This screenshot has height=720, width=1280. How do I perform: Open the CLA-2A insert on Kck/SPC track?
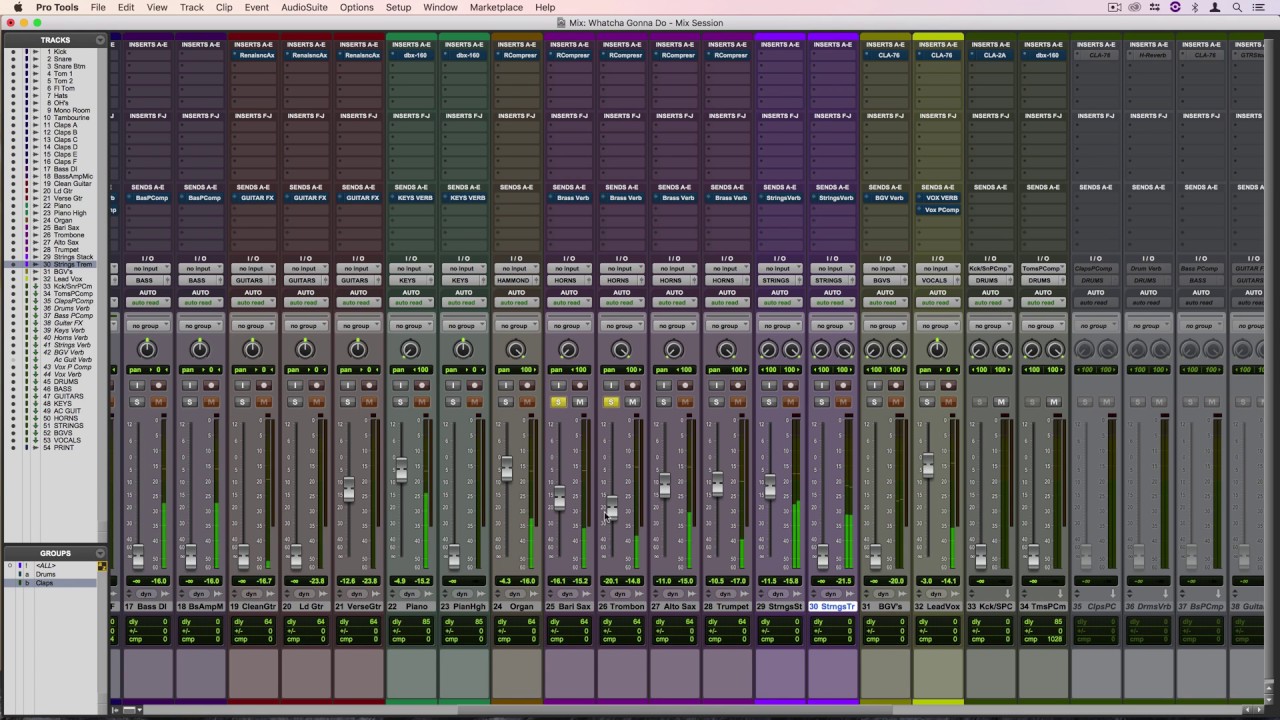tap(991, 56)
